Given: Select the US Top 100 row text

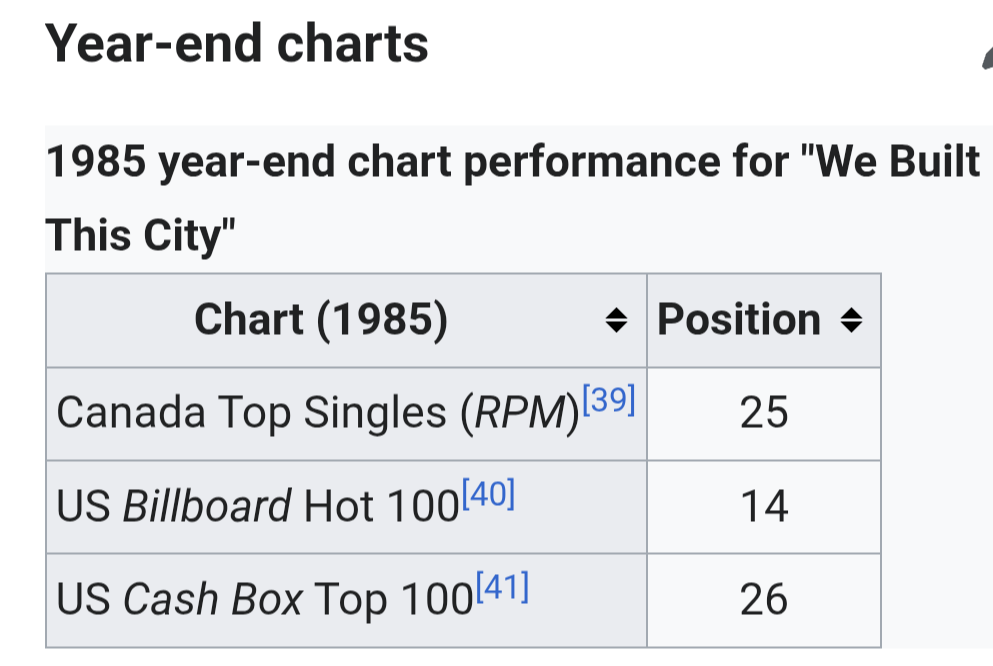Looking at the screenshot, I should click(x=265, y=600).
